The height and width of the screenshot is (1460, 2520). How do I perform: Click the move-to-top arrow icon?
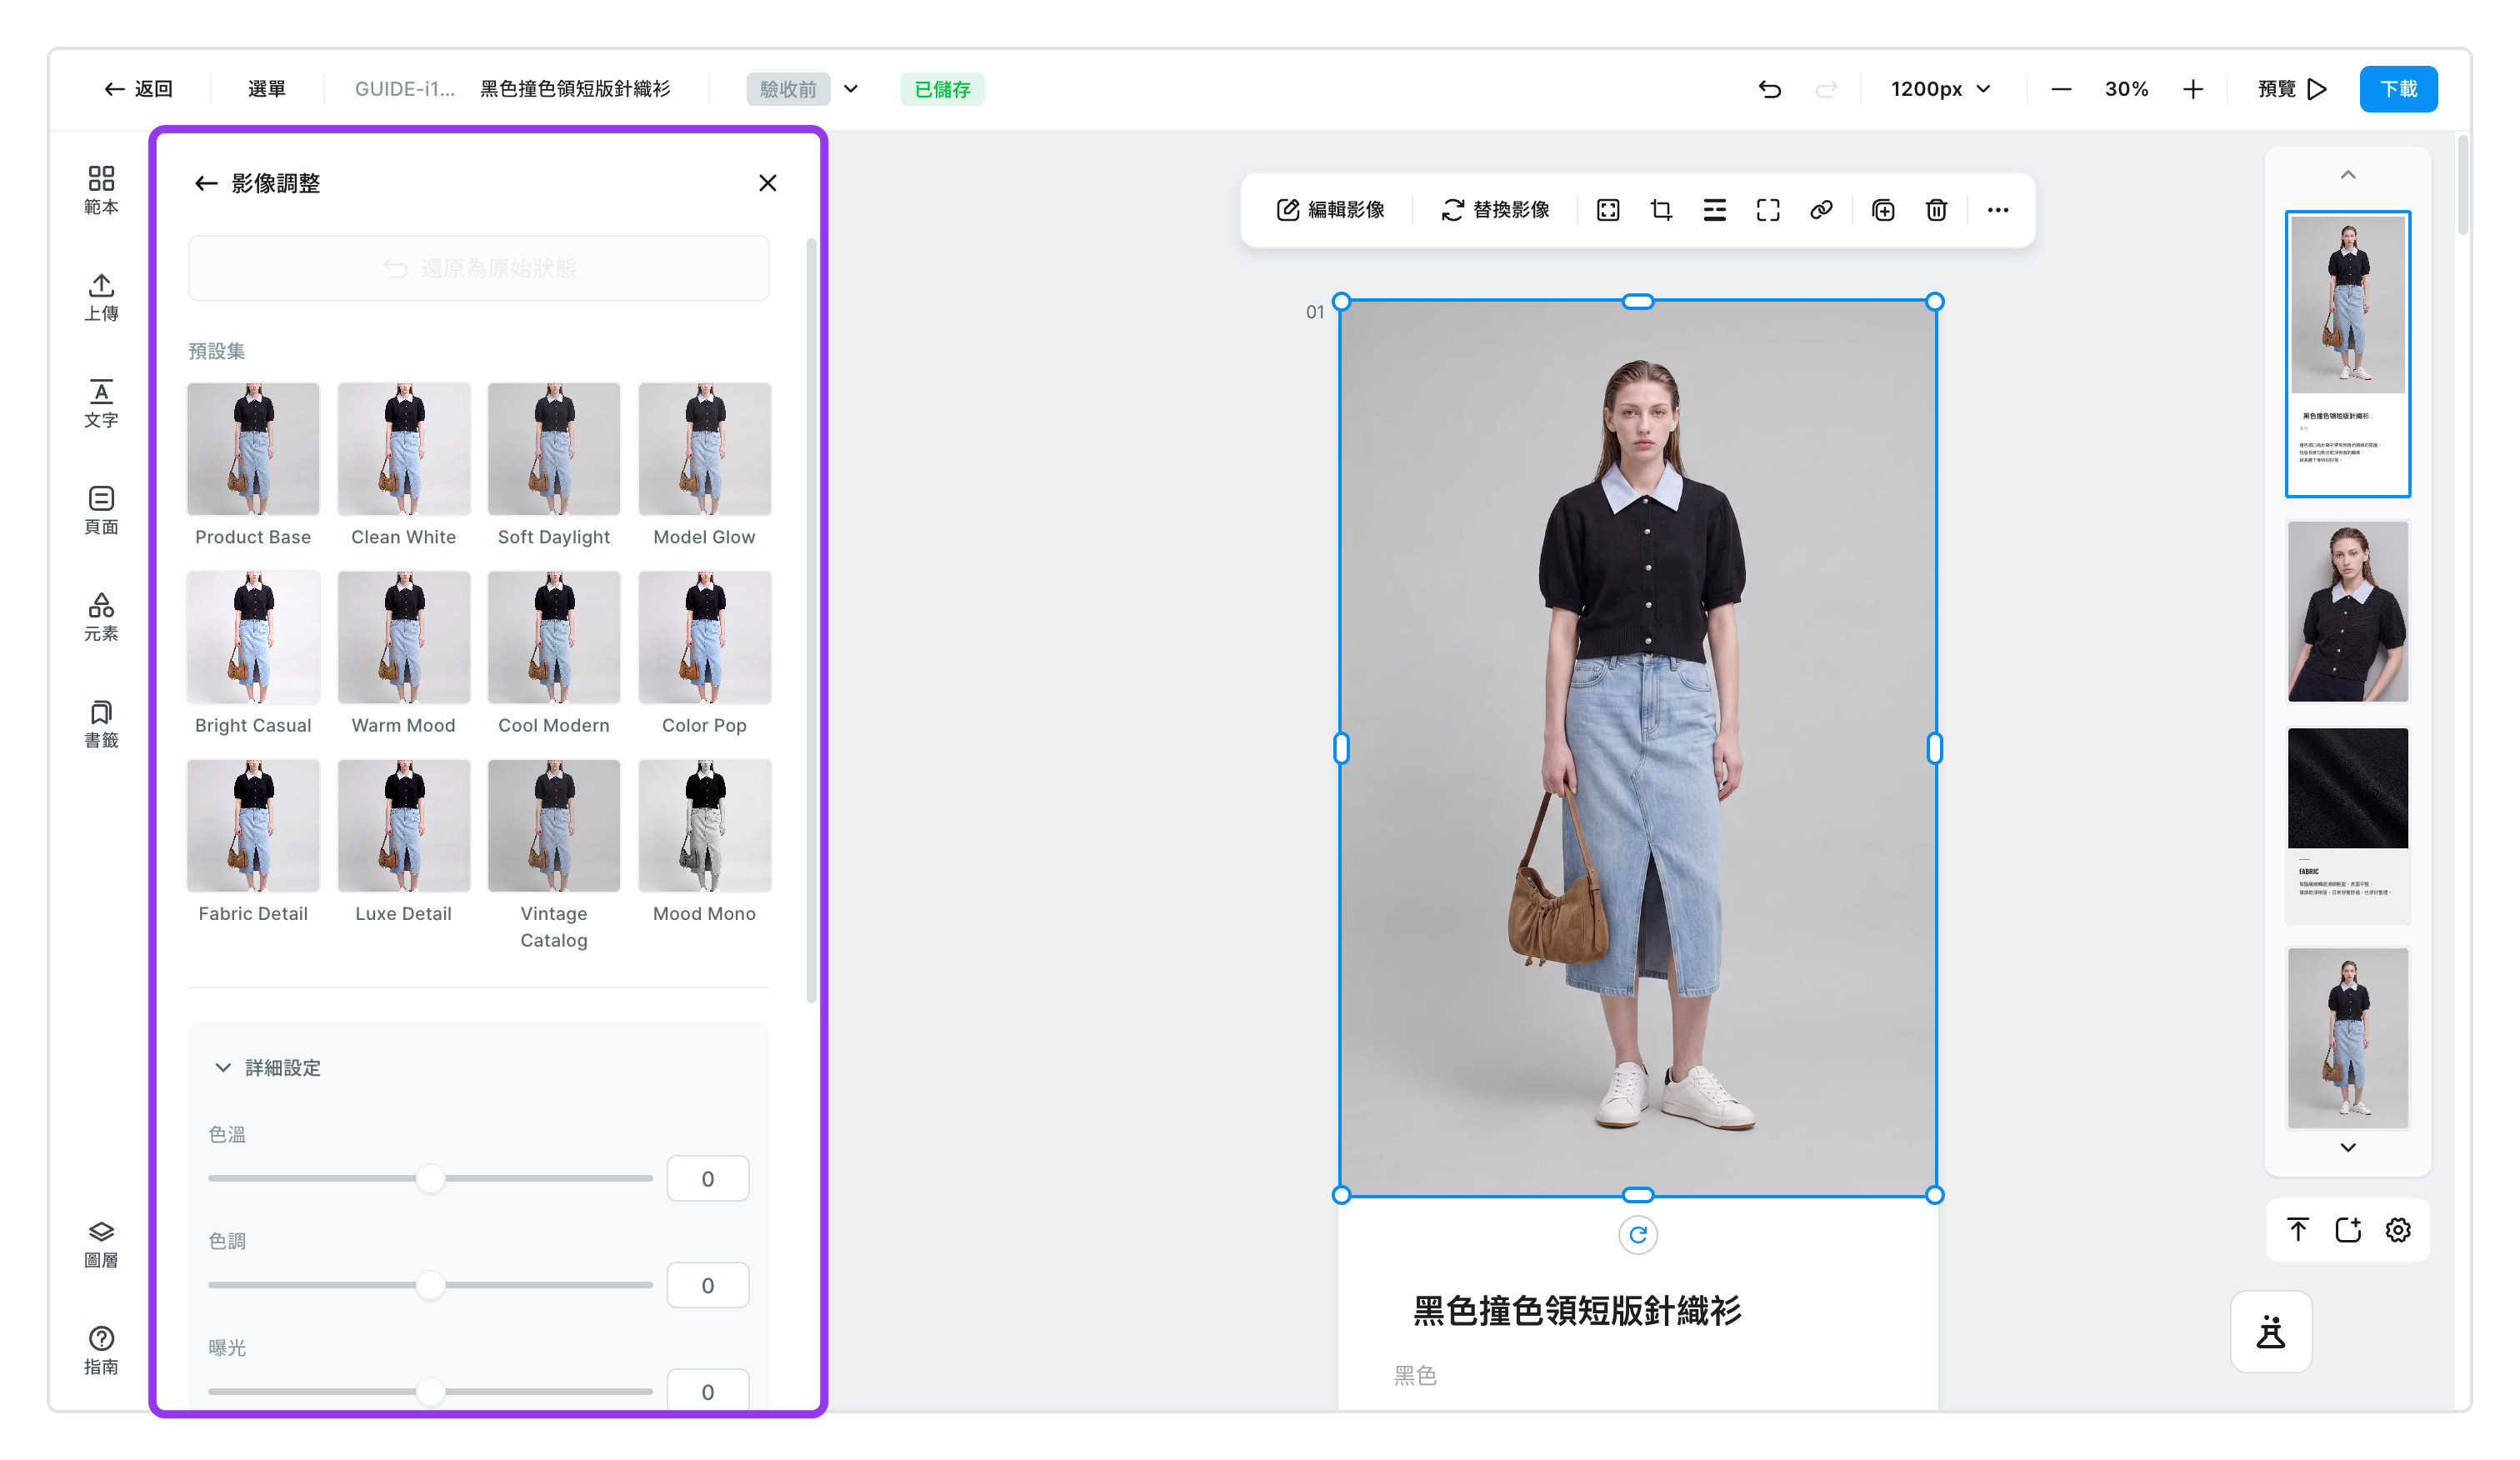click(2297, 1230)
